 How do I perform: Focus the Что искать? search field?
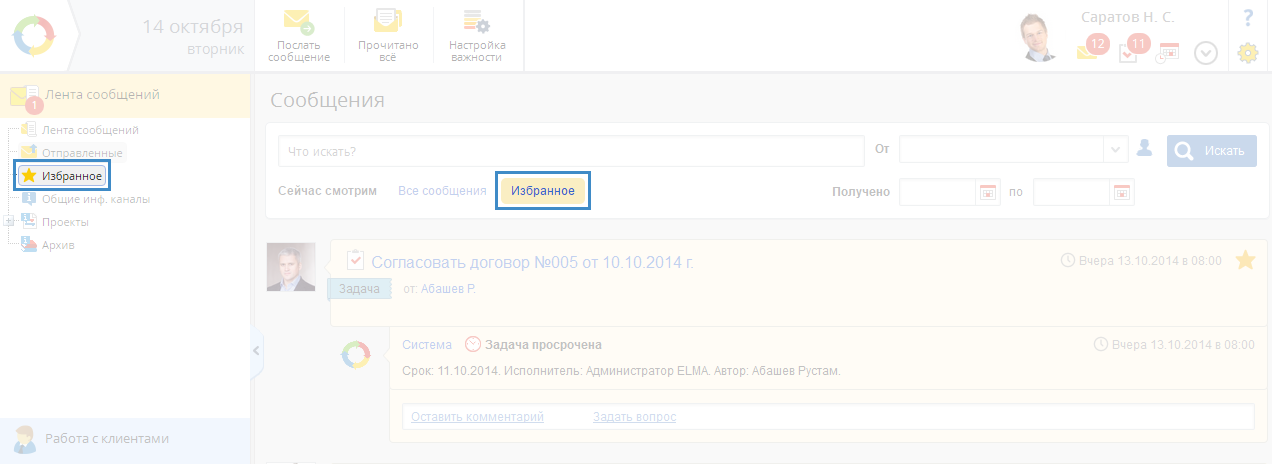(571, 151)
